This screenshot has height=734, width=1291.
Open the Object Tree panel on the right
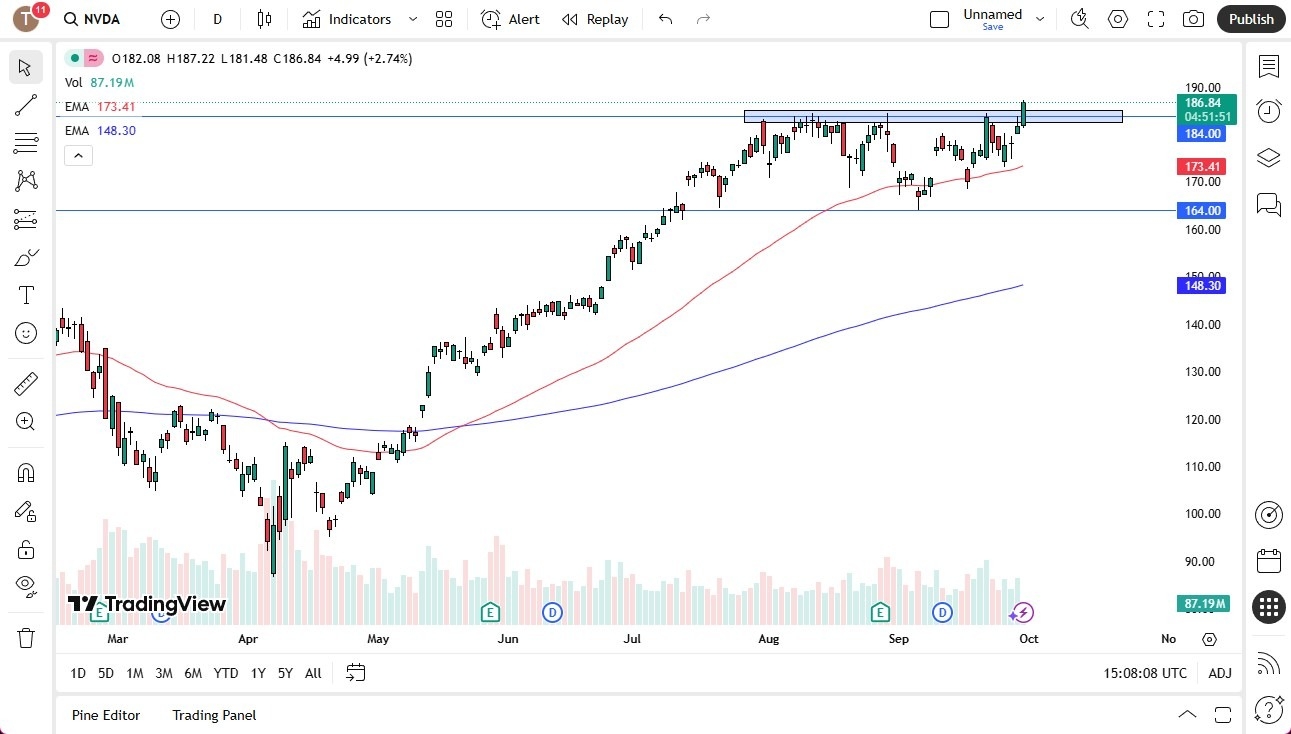click(1268, 157)
